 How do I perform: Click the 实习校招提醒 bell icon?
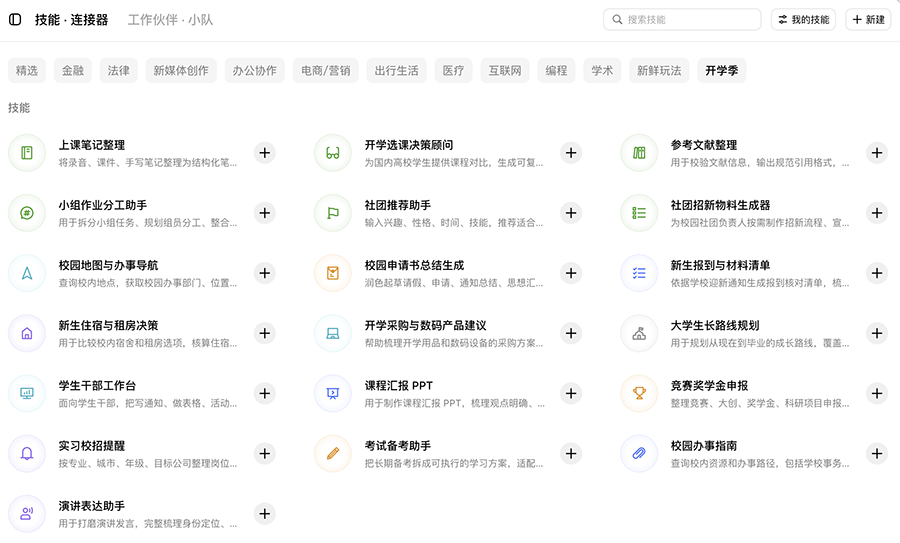tap(27, 453)
